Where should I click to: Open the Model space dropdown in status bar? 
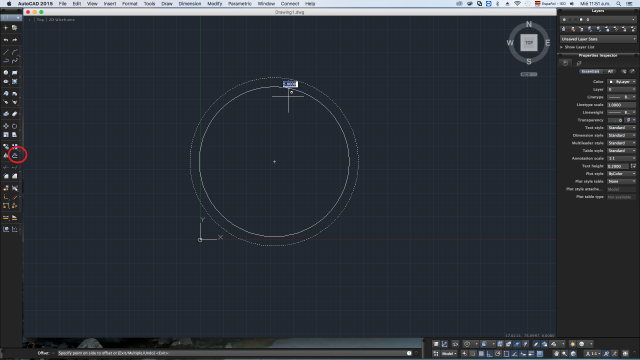449,353
